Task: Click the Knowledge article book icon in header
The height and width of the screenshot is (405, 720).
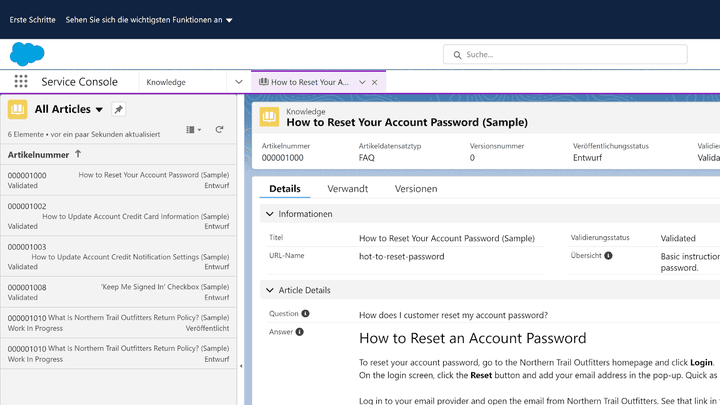Action: pyautogui.click(x=268, y=117)
